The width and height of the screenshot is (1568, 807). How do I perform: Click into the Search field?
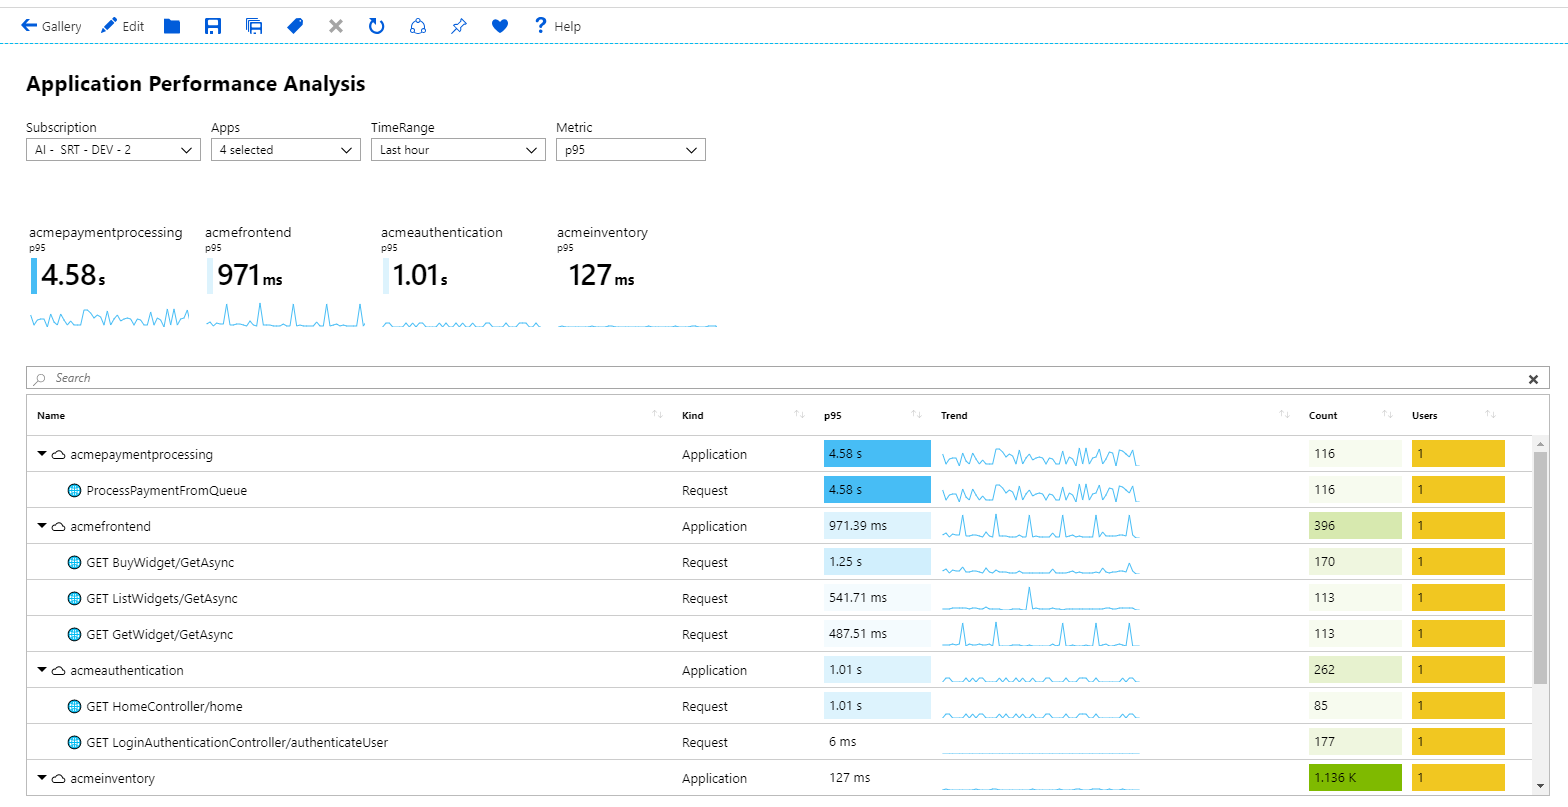pyautogui.click(x=780, y=378)
